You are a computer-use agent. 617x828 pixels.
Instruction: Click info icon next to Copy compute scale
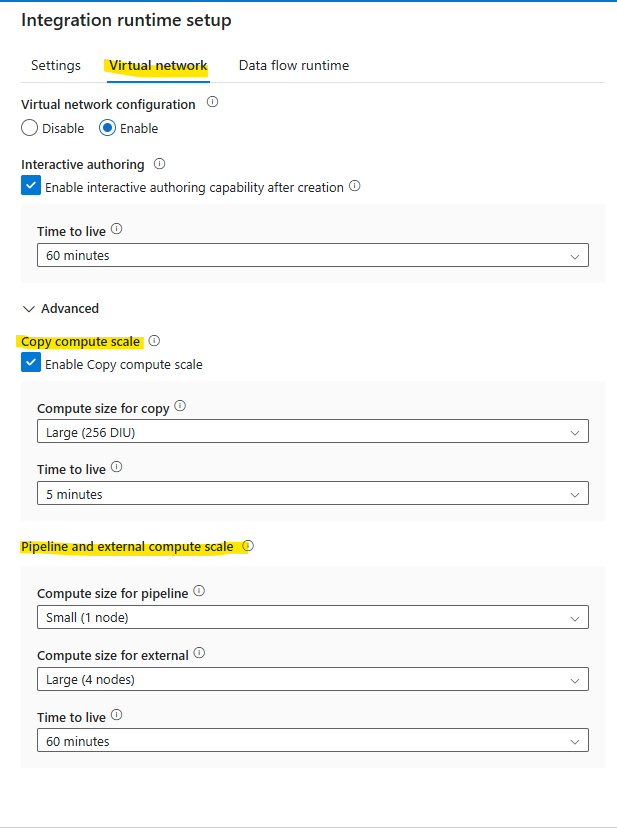tap(154, 341)
